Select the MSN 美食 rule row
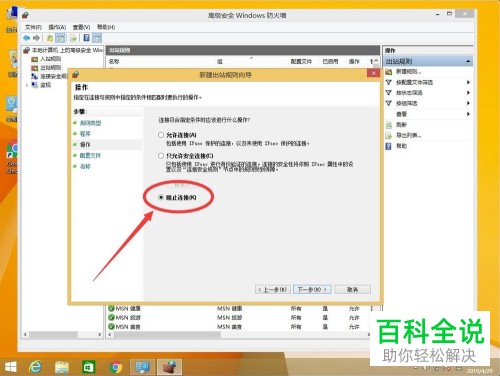The height and width of the screenshot is (376, 500). (239, 327)
